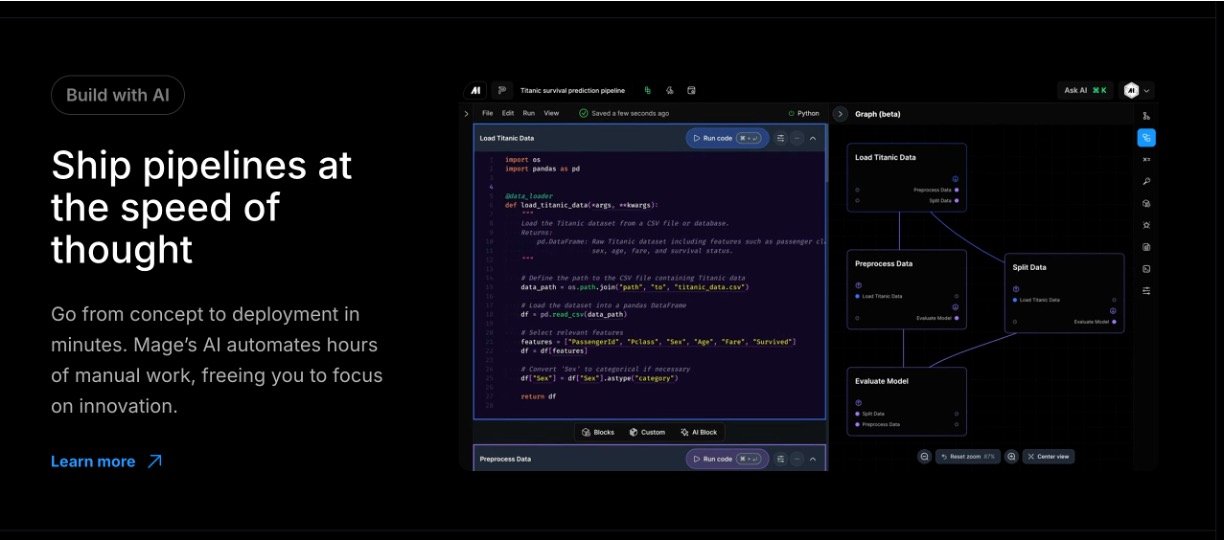
Task: Click the Mage logo icon in editor header
Action: pyautogui.click(x=477, y=90)
